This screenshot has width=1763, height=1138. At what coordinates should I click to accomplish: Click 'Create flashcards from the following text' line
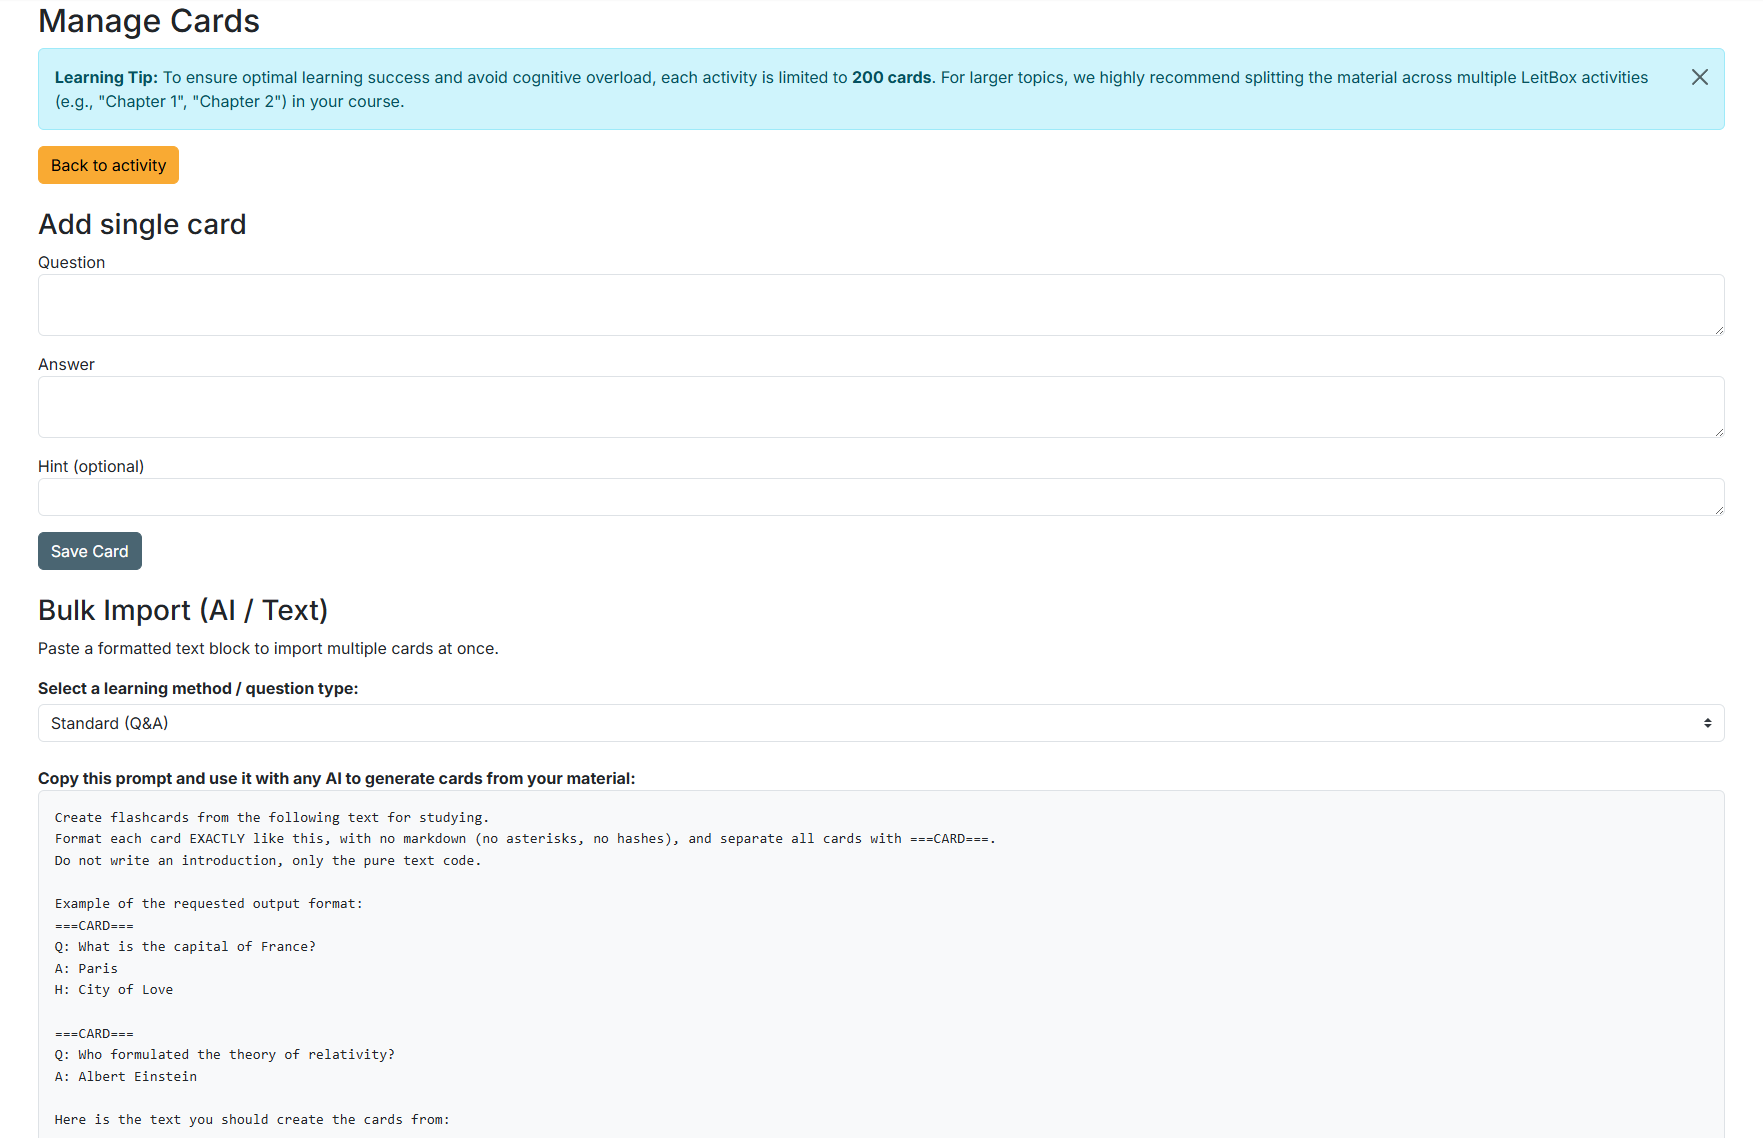272,817
